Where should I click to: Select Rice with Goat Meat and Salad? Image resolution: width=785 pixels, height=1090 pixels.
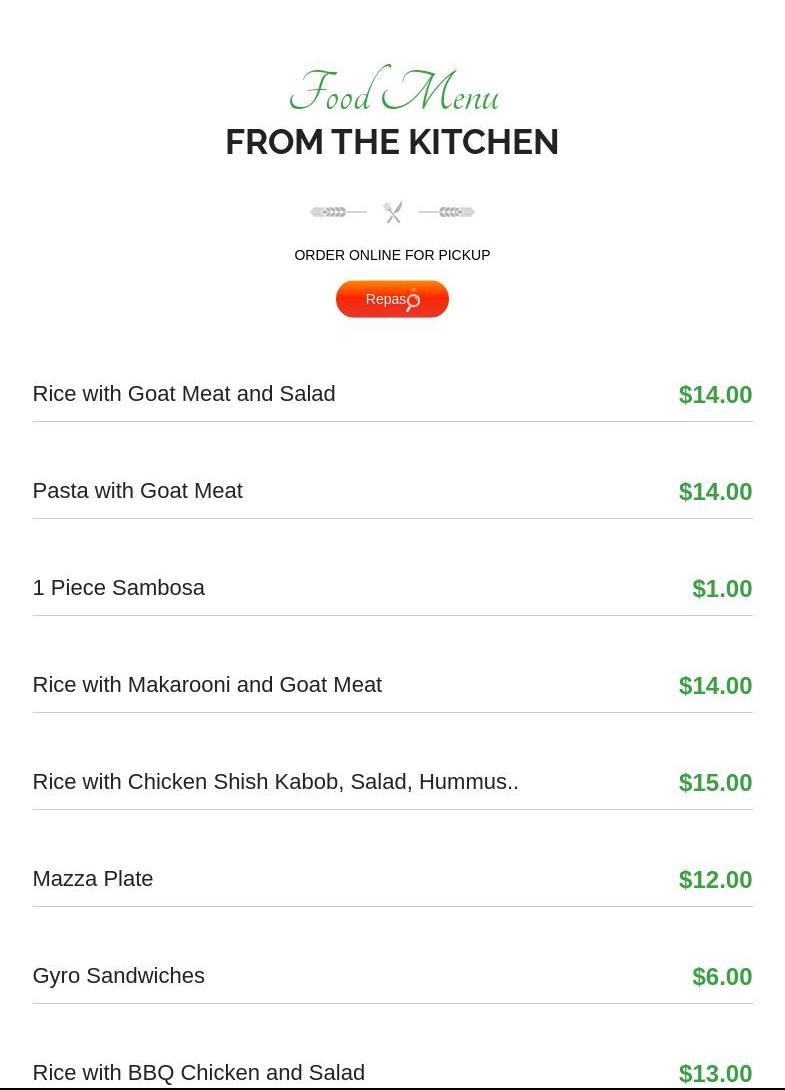pos(184,394)
